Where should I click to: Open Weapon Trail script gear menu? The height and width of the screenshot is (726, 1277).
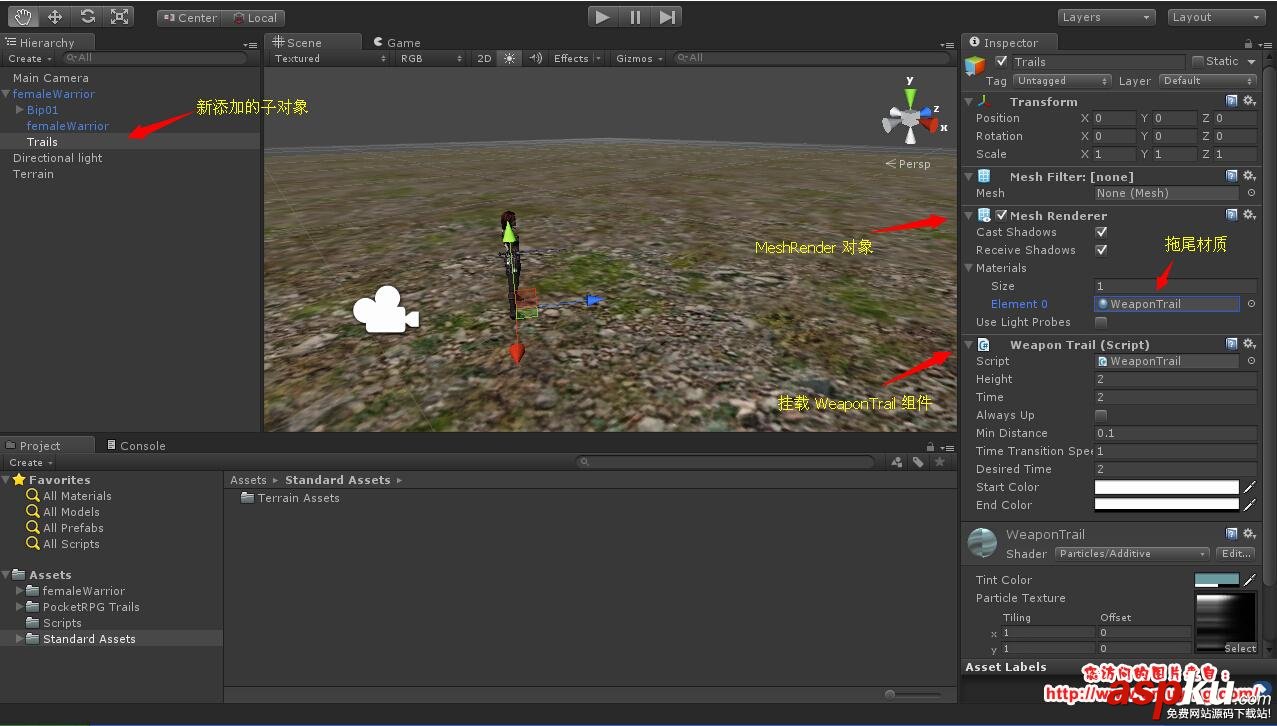[x=1249, y=344]
